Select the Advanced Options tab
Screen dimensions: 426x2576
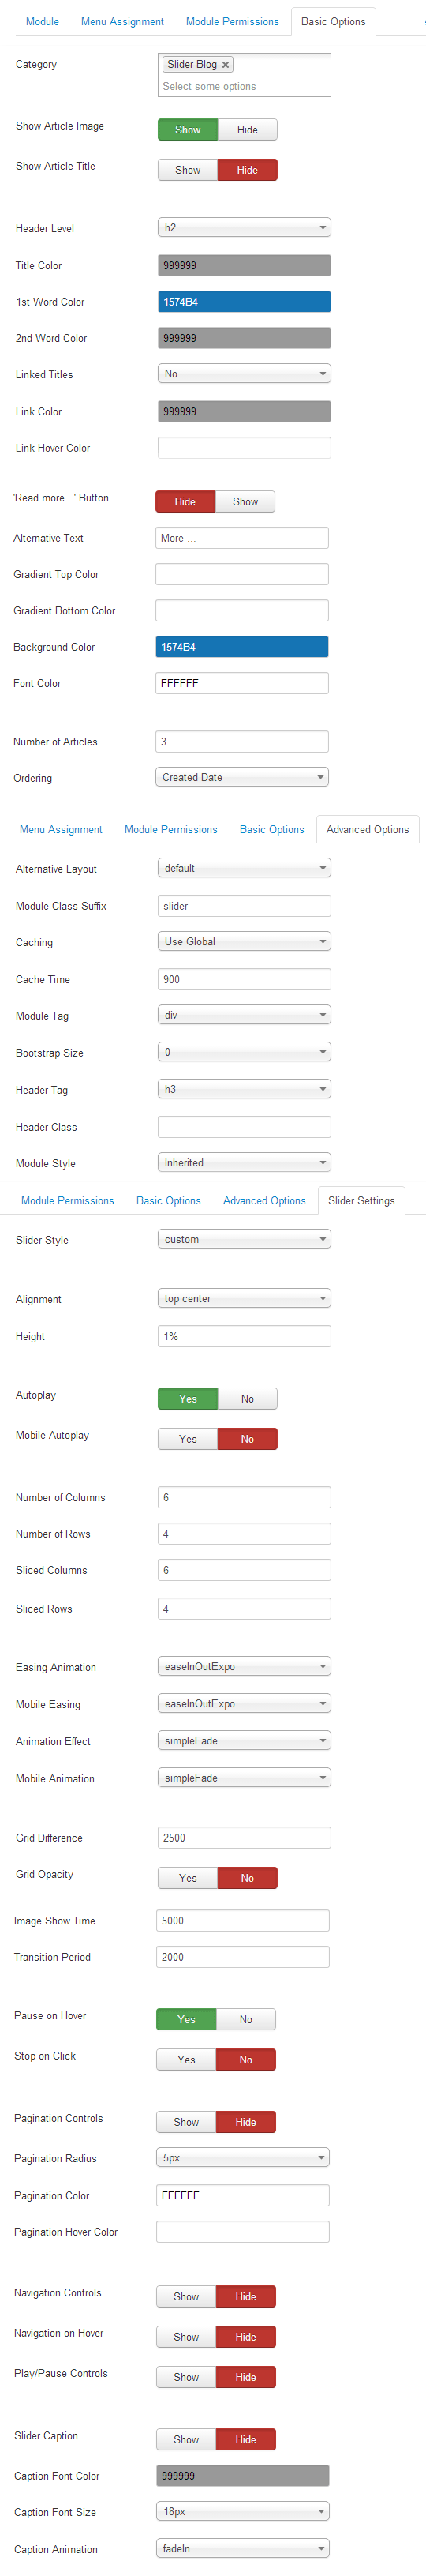point(367,830)
